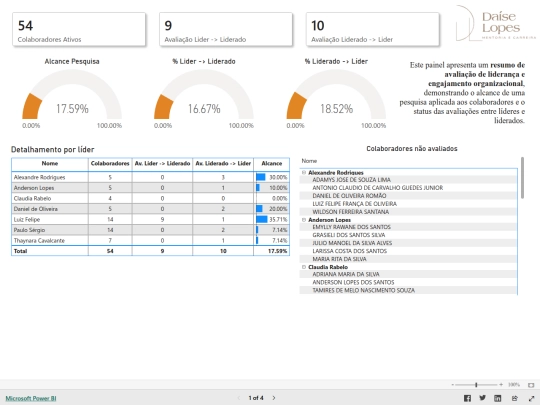Click LARISSA COSTA DOS SANTOS entry
This screenshot has width=540, height=405.
350,251
